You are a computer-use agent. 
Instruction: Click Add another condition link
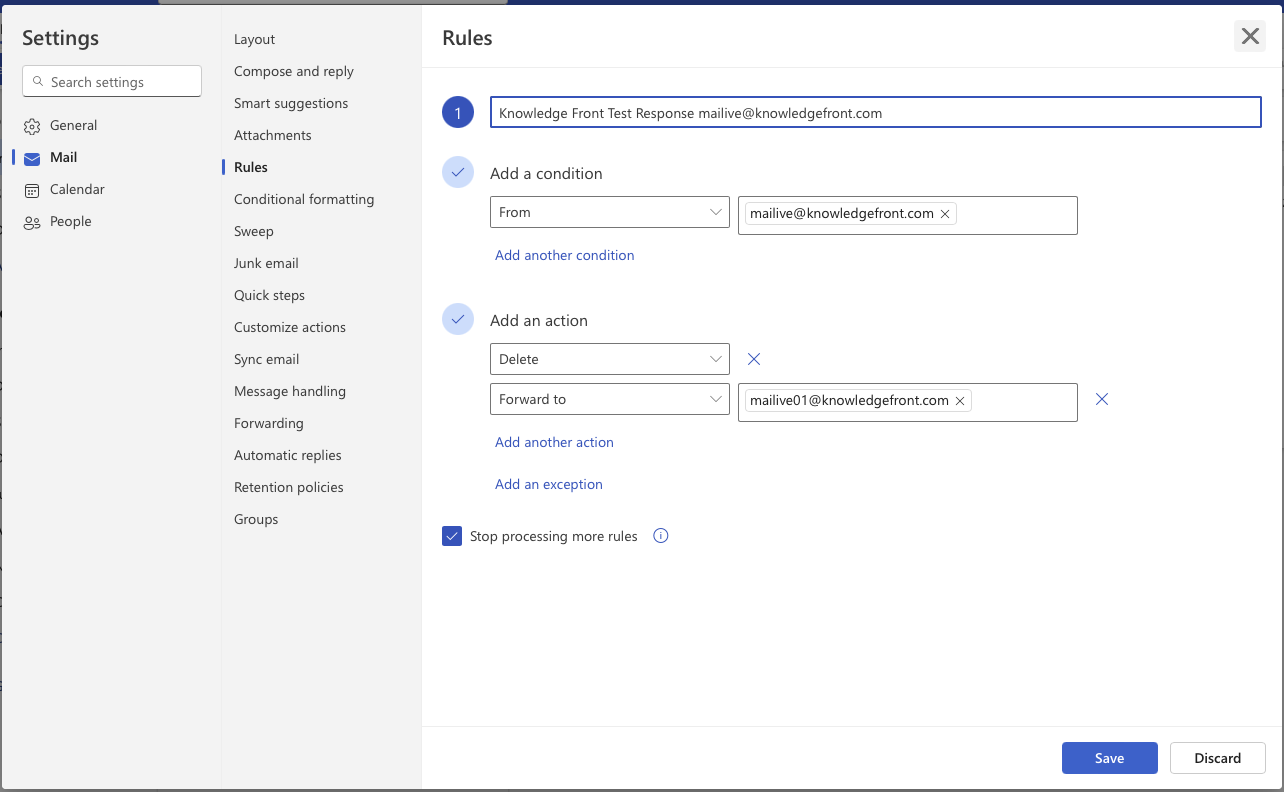pyautogui.click(x=565, y=255)
